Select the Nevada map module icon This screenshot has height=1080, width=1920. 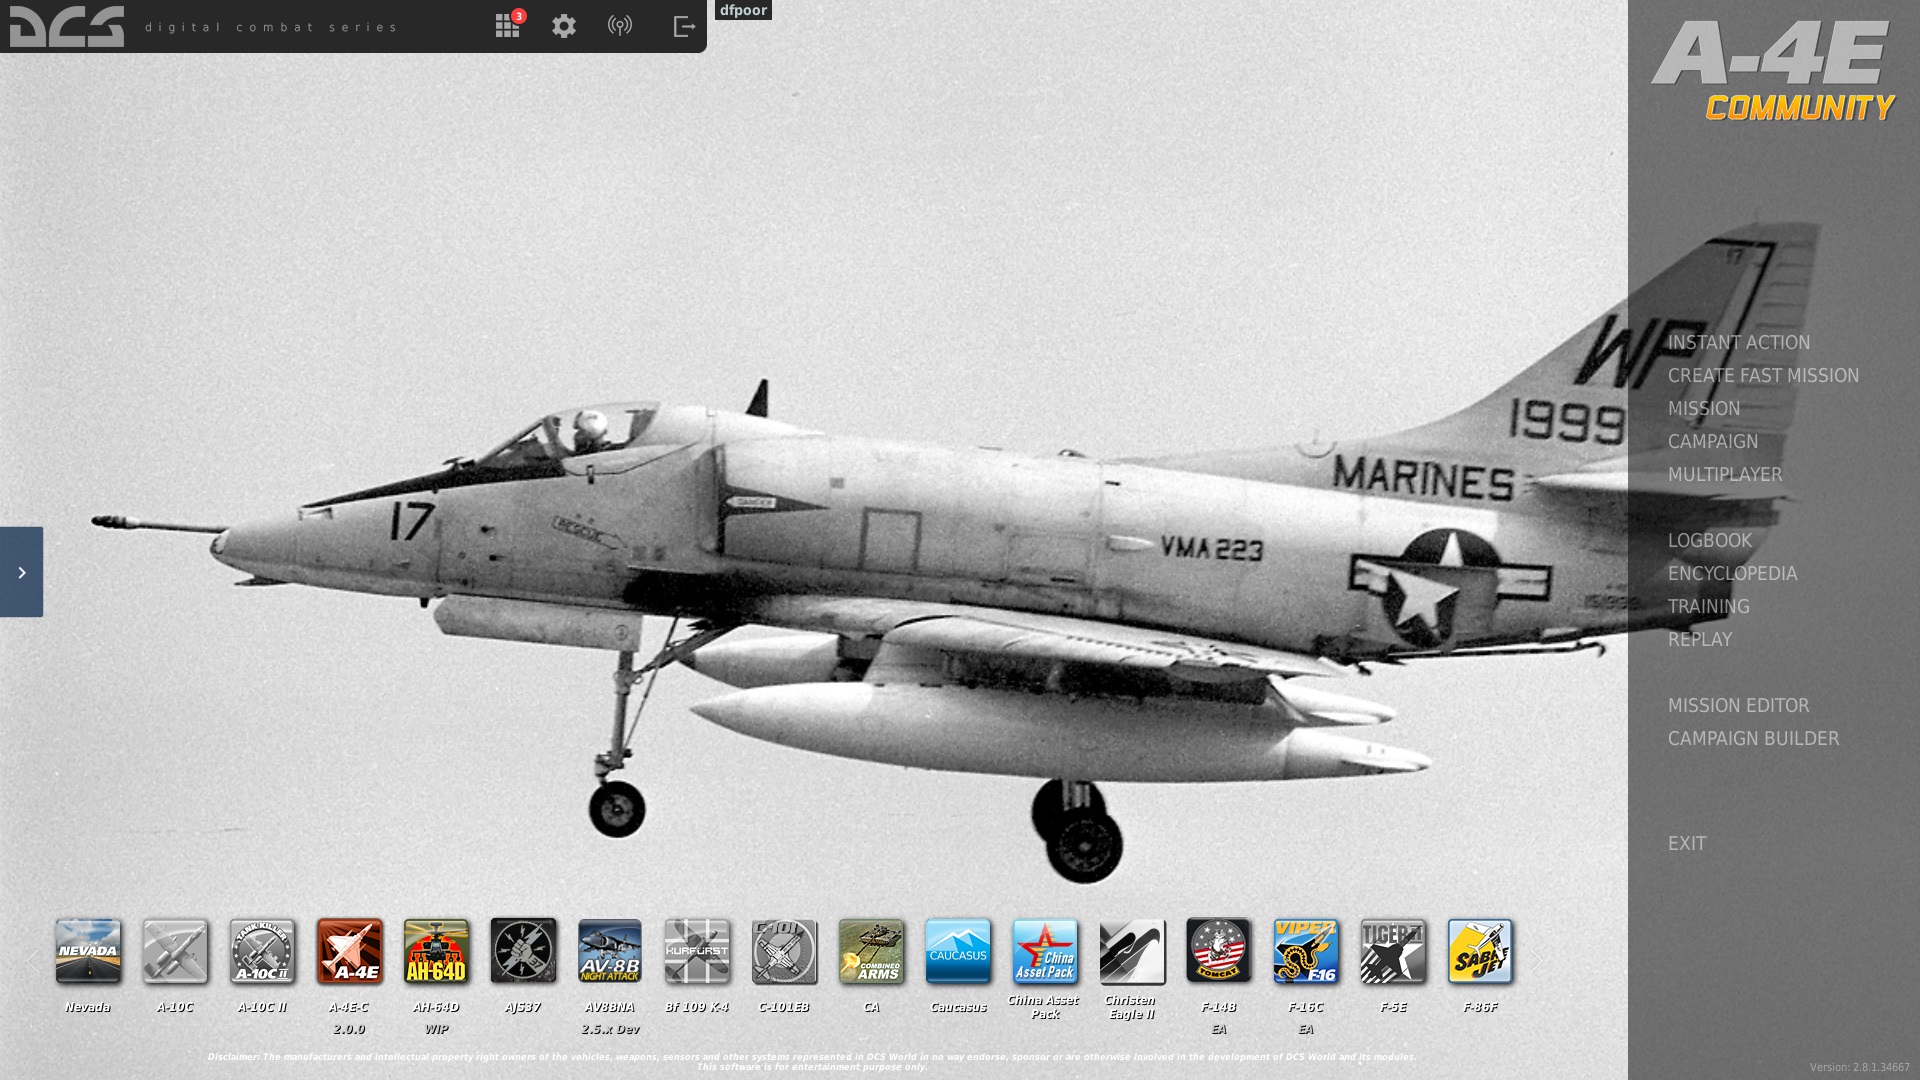pos(88,951)
